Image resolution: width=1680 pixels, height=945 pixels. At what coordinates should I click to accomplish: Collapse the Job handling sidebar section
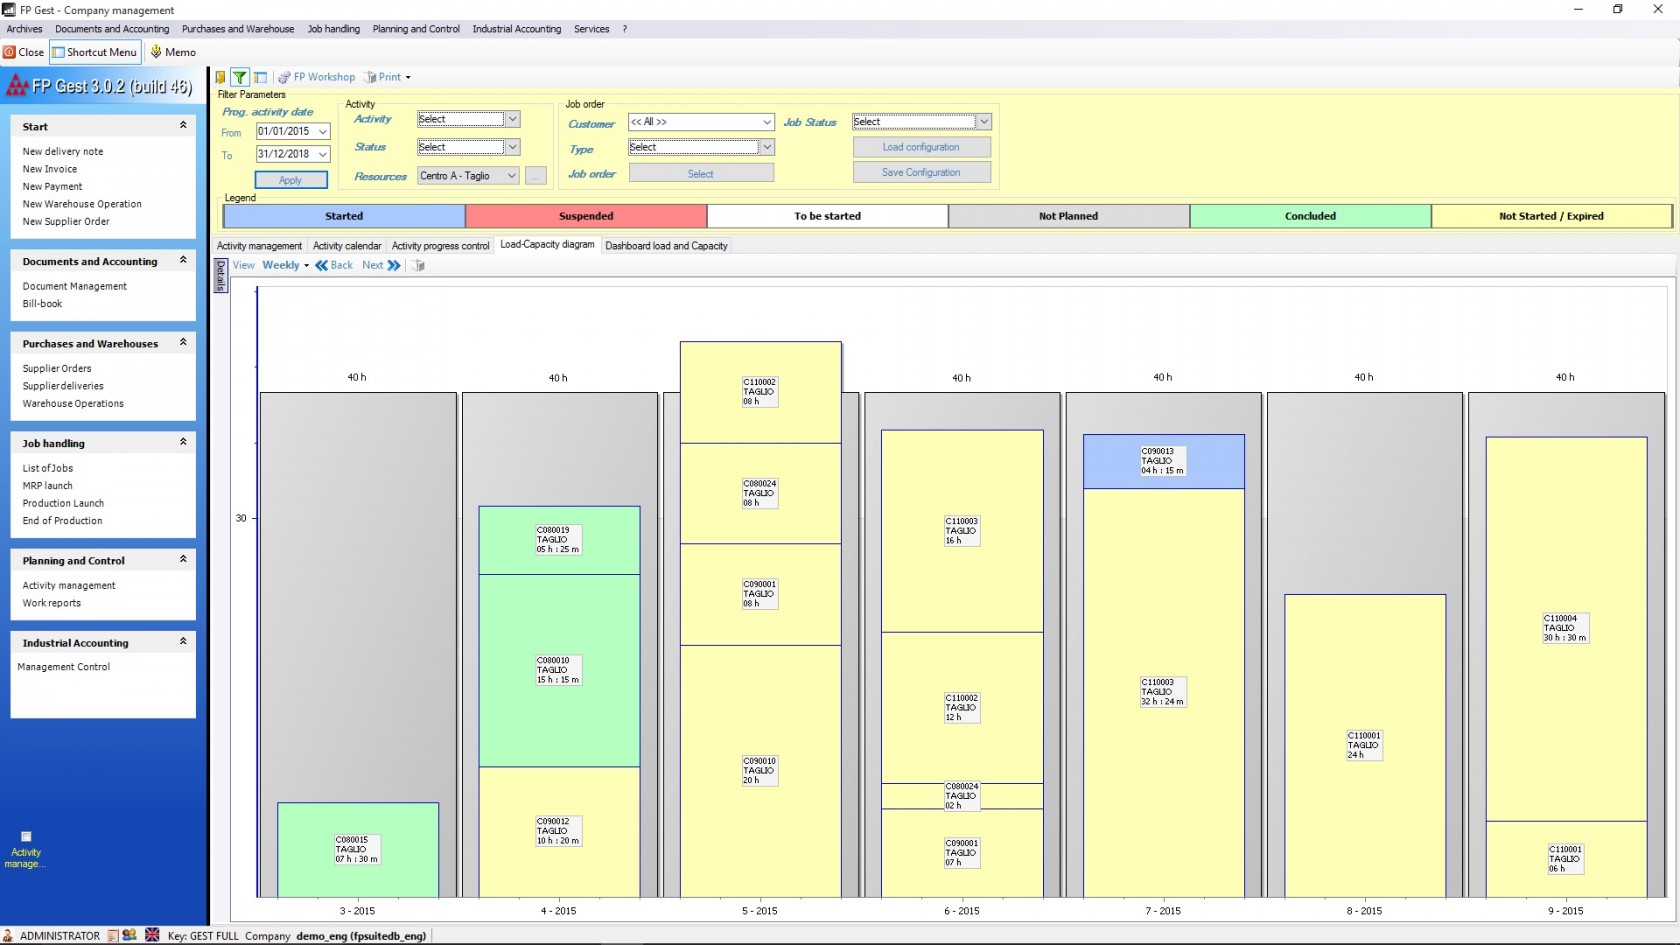pos(183,442)
